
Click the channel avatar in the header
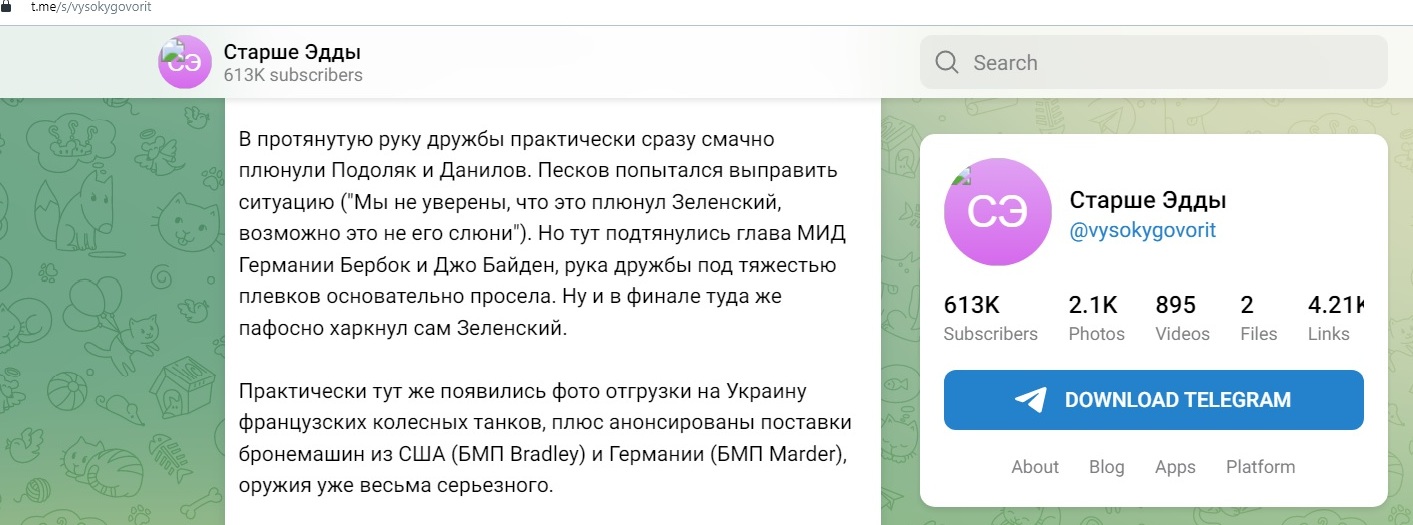point(185,62)
